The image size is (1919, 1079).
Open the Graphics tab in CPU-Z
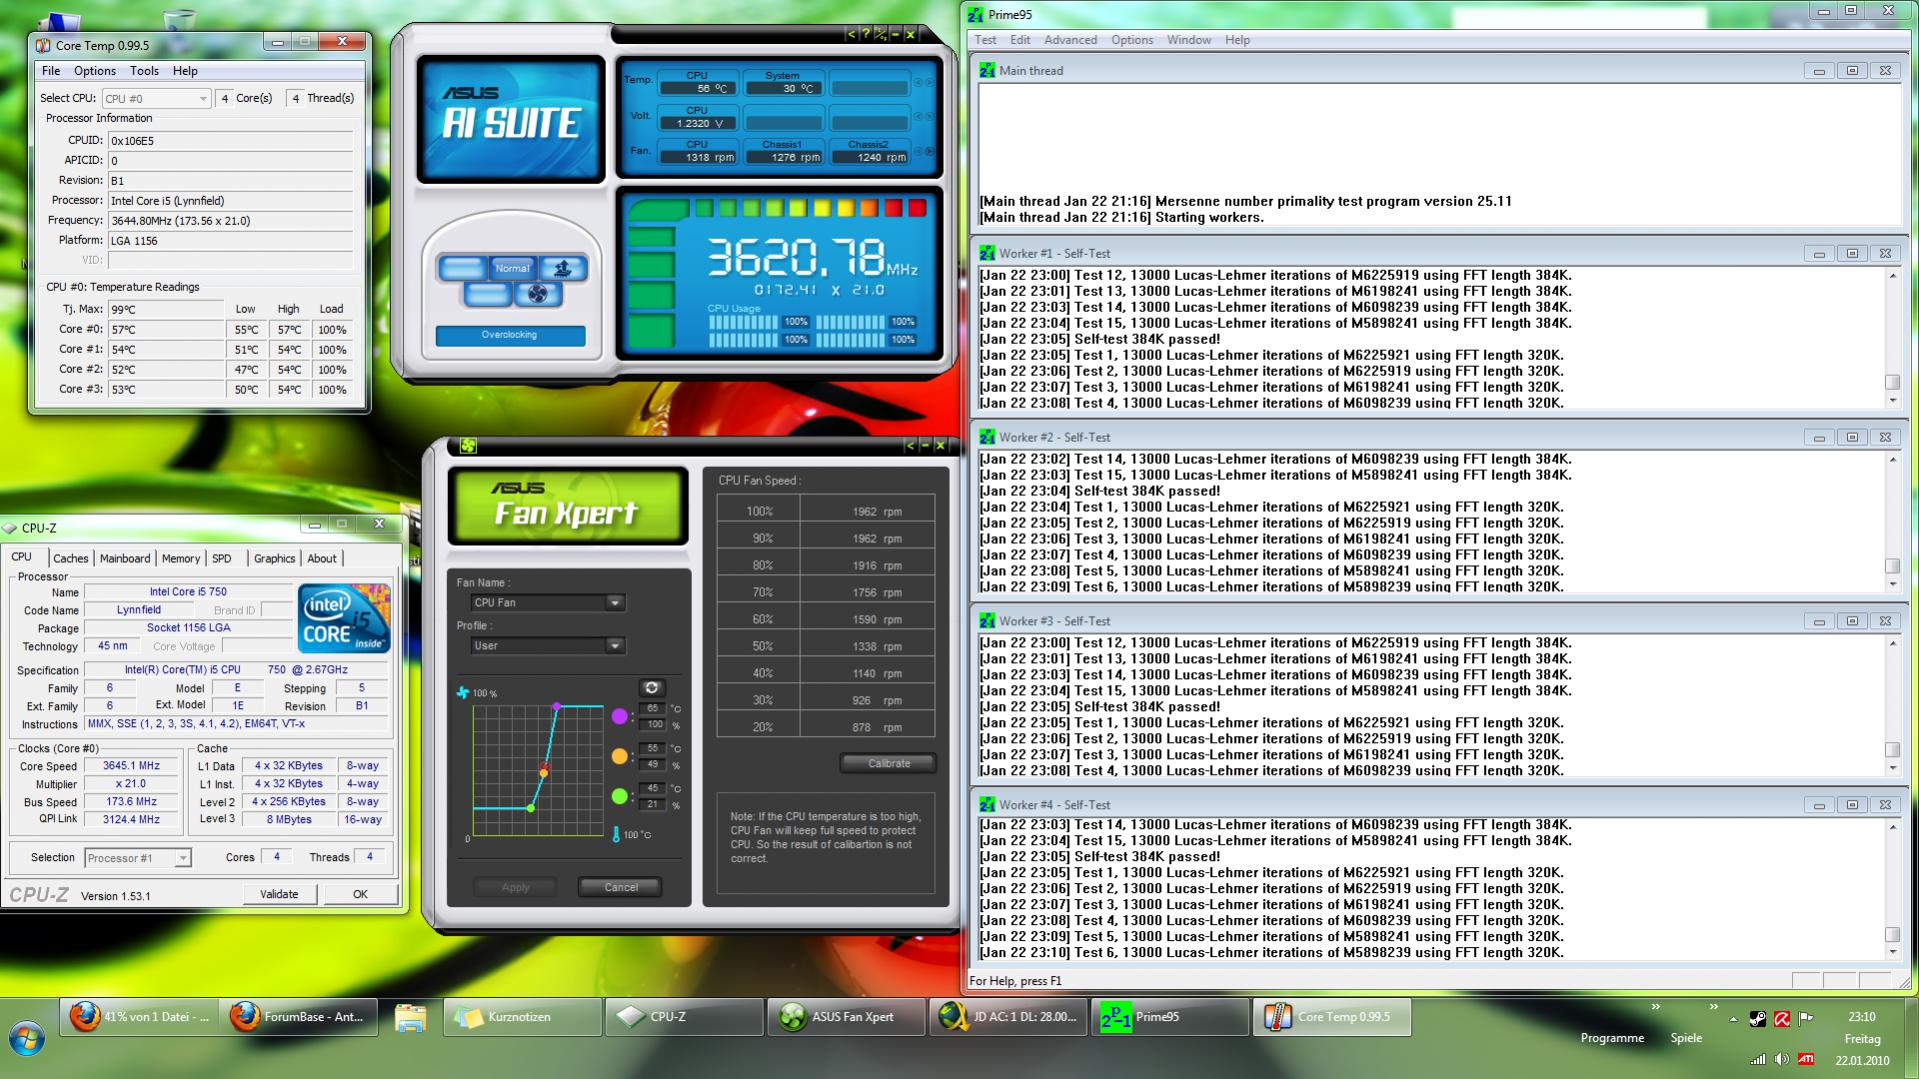[274, 559]
